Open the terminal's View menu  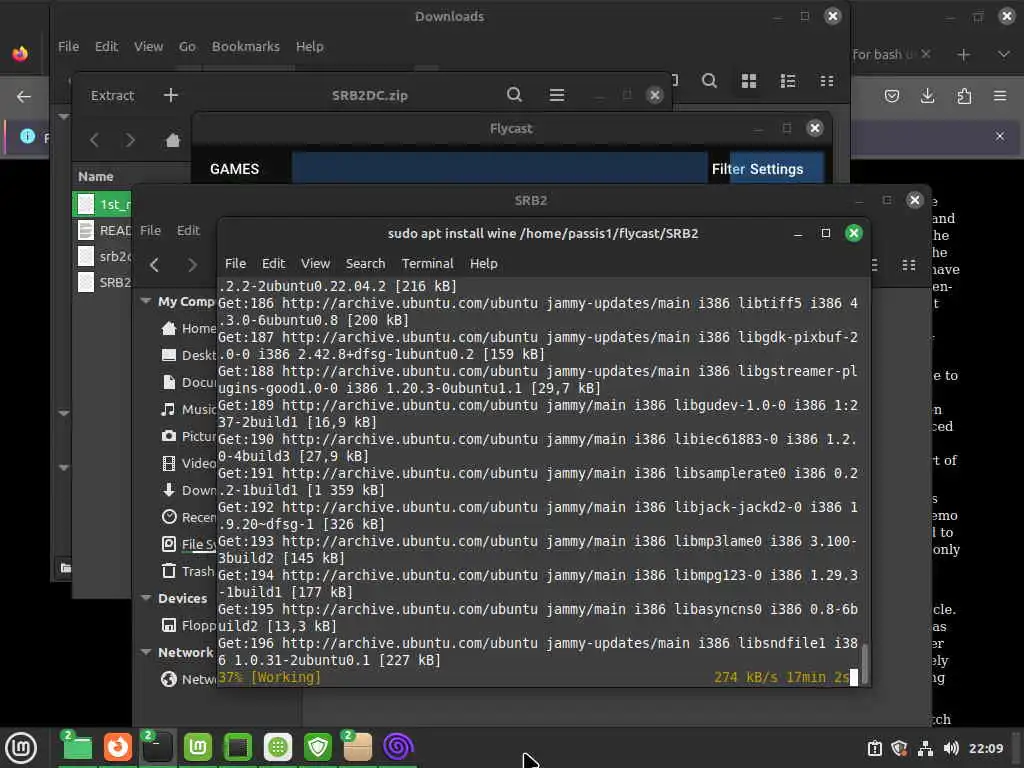coord(315,263)
